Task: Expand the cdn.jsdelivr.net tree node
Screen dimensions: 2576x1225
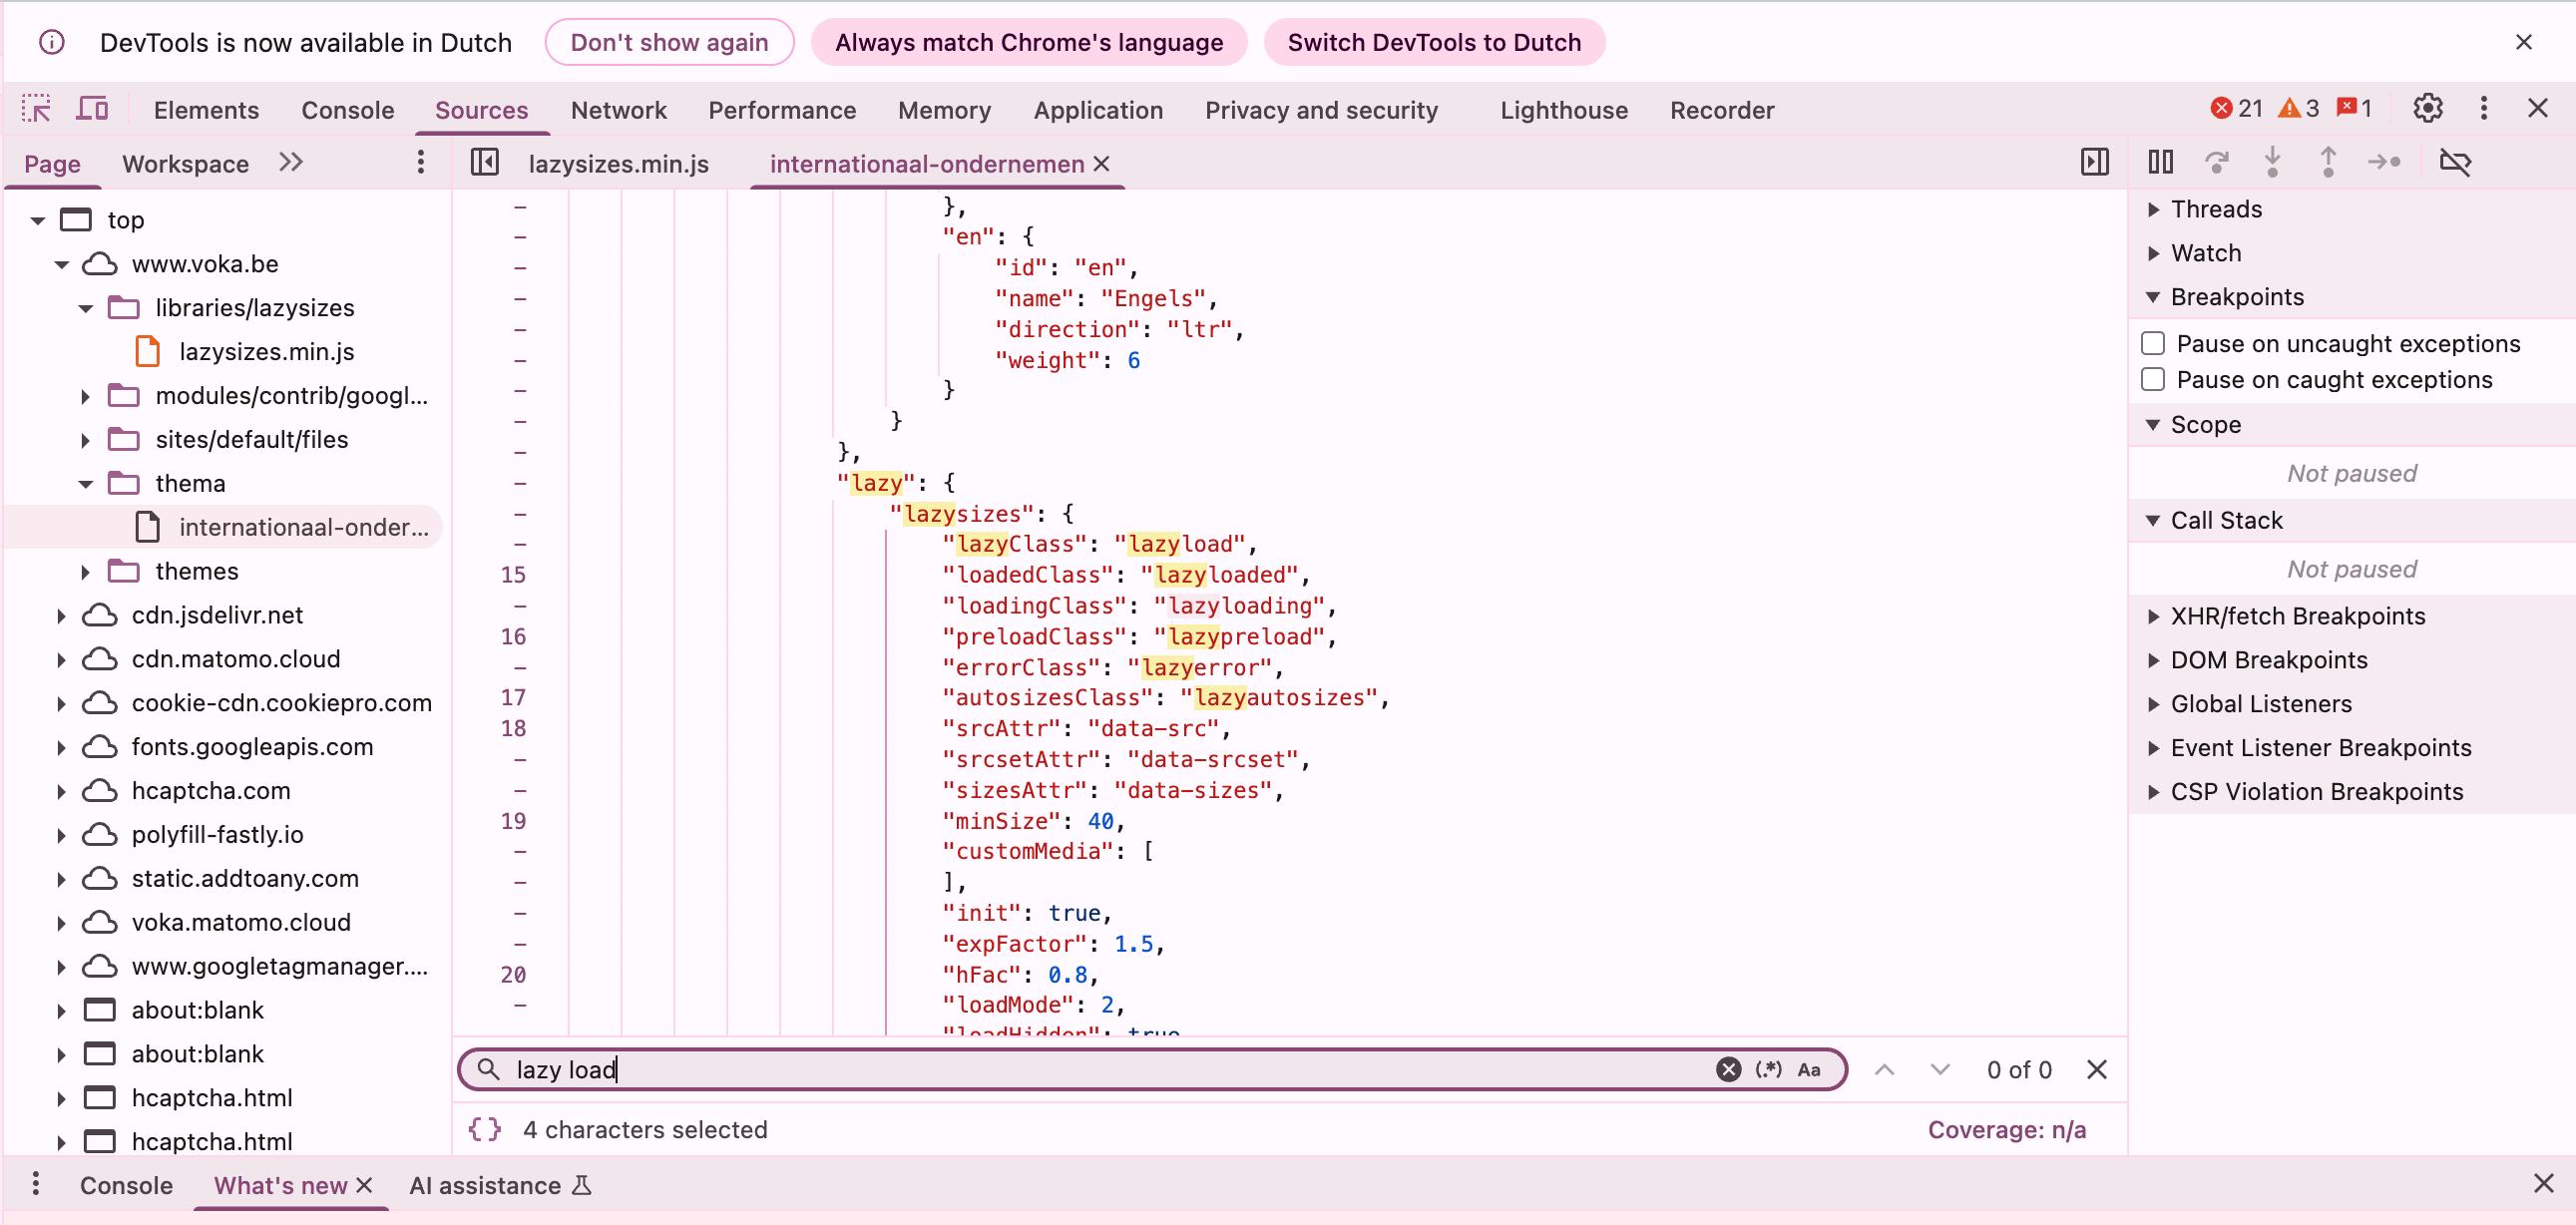Action: (61, 616)
